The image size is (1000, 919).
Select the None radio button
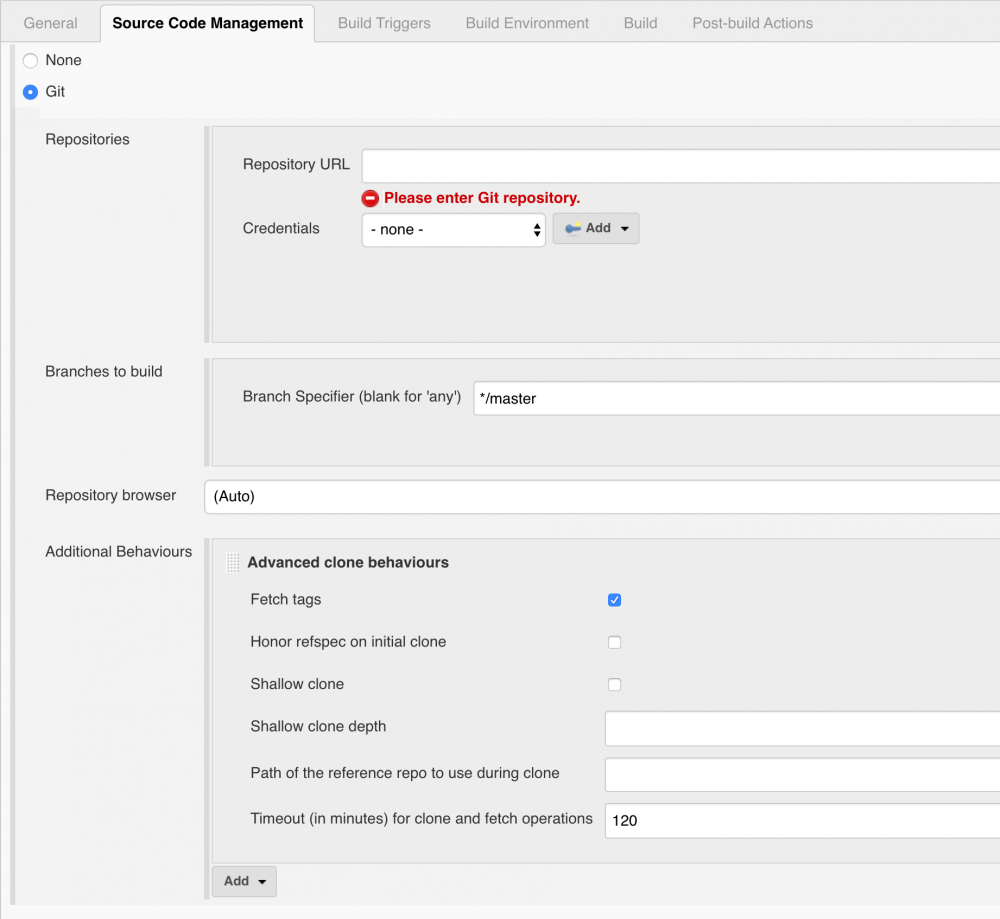(30, 61)
